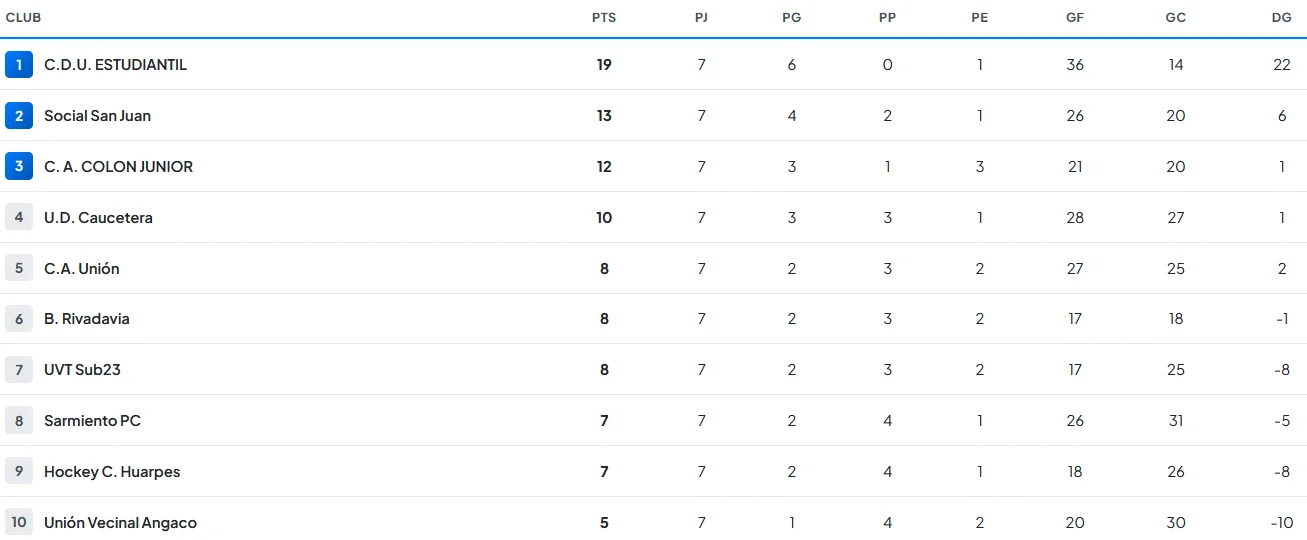1307x540 pixels.
Task: Sort by the PTS column header
Action: [604, 18]
